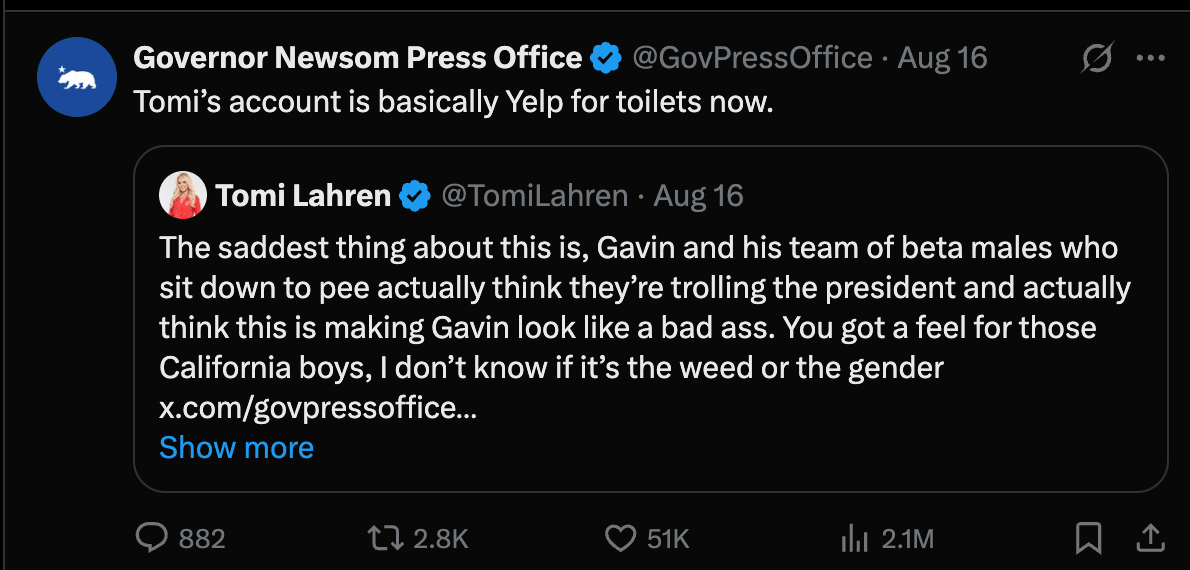Open Tomi Lahren's profile photo

[x=182, y=195]
